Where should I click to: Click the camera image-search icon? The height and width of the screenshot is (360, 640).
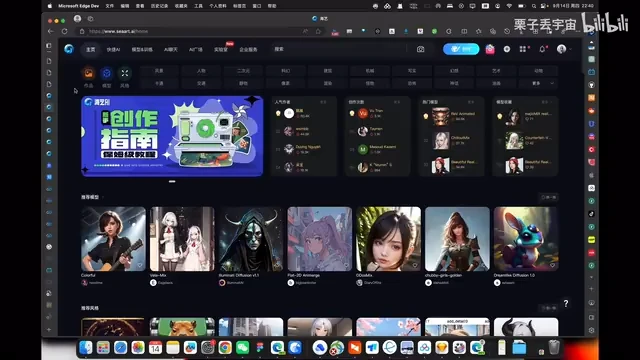tap(420, 49)
